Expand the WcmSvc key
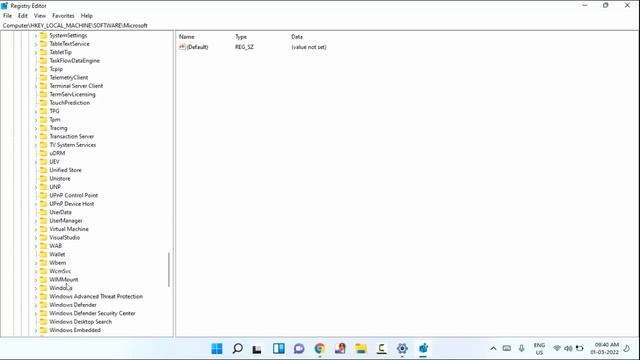This screenshot has width=640, height=360. pyautogui.click(x=36, y=271)
